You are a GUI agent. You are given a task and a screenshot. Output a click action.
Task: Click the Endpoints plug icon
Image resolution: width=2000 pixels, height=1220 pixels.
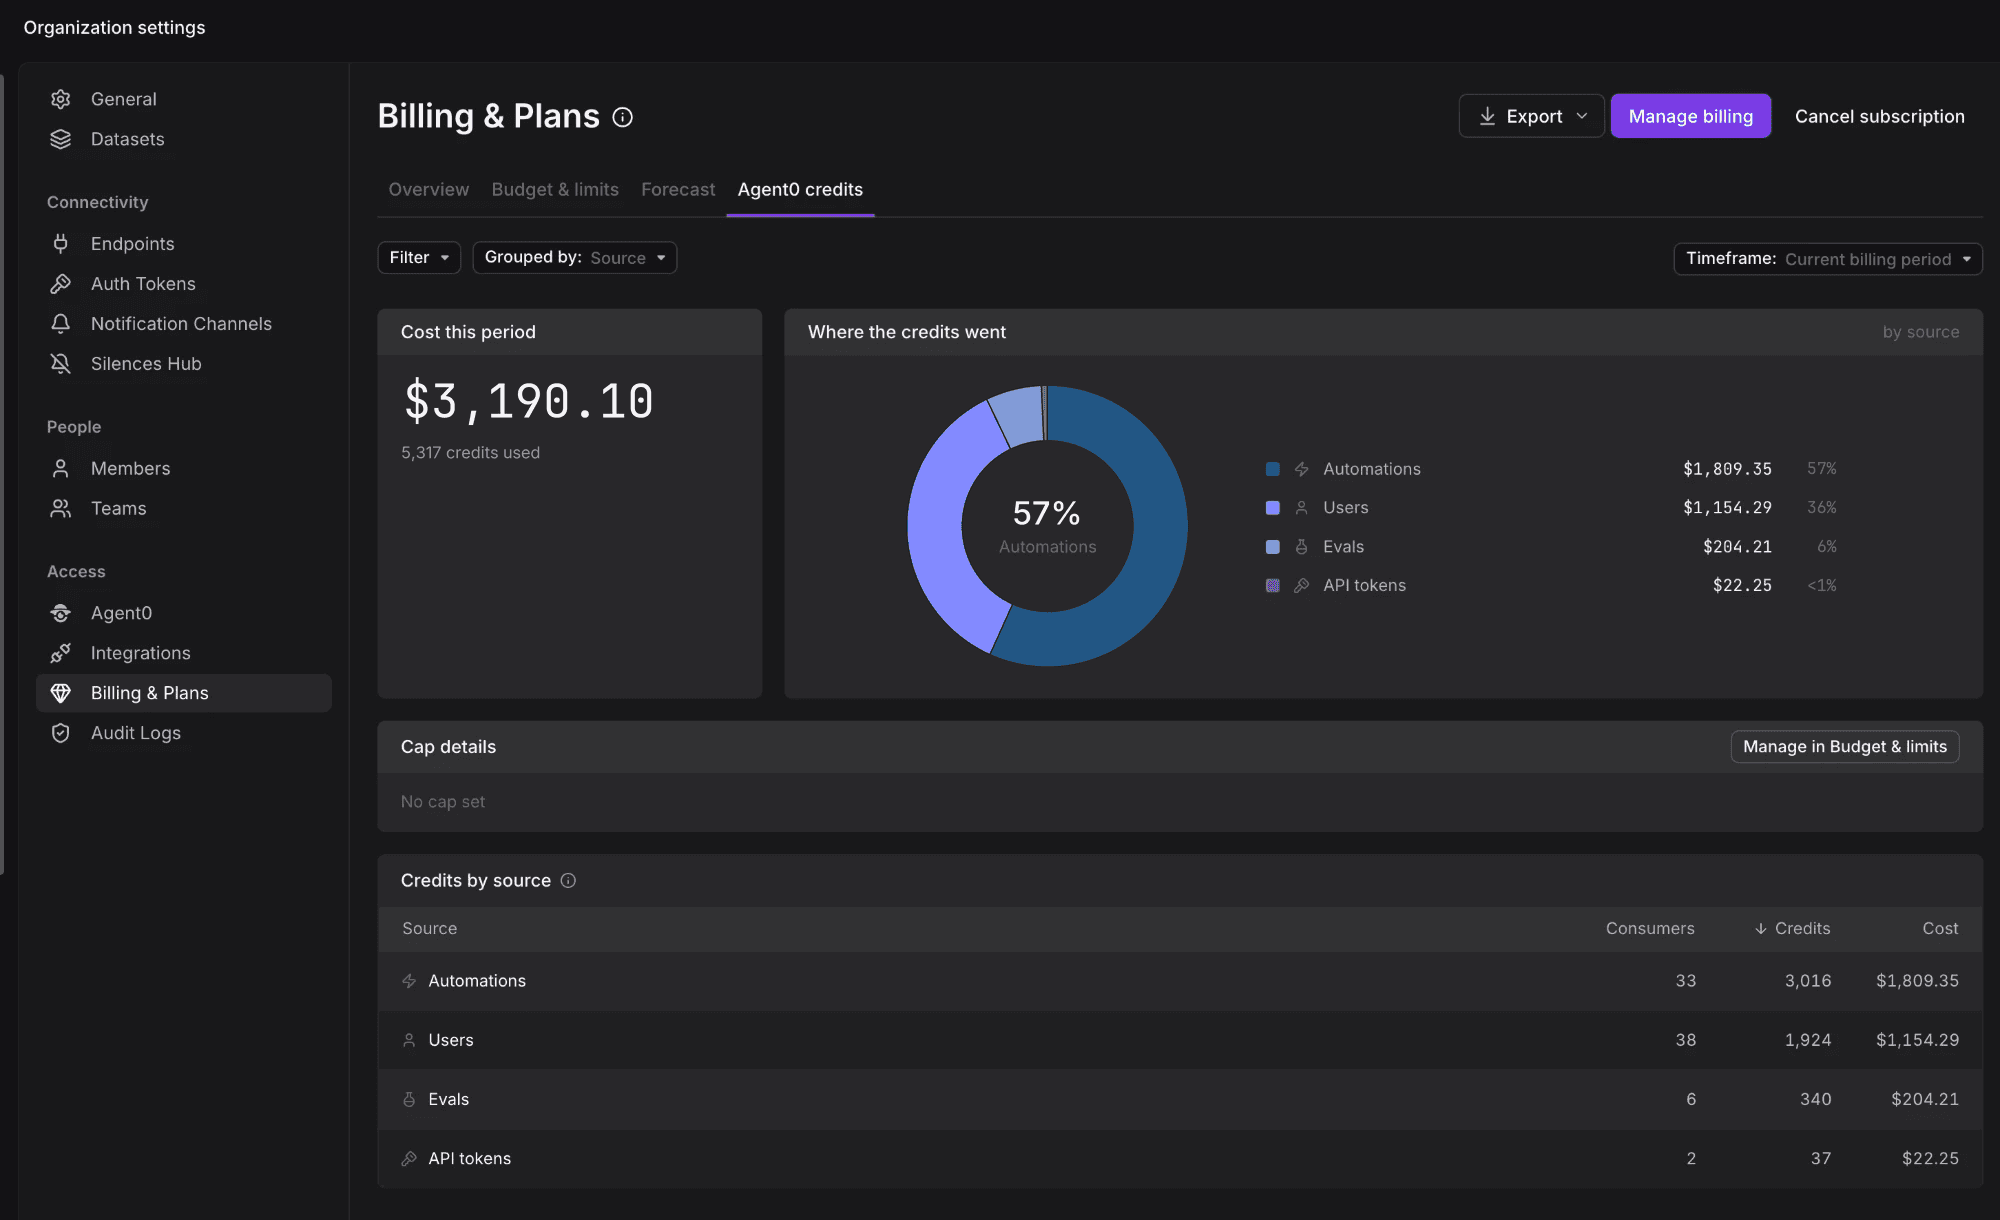point(61,244)
